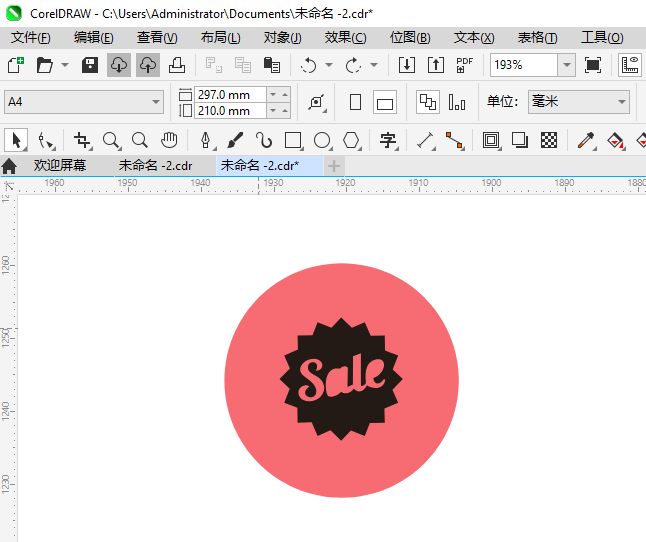Click the page width field 297.0 mm
The height and width of the screenshot is (542, 646).
click(x=230, y=95)
